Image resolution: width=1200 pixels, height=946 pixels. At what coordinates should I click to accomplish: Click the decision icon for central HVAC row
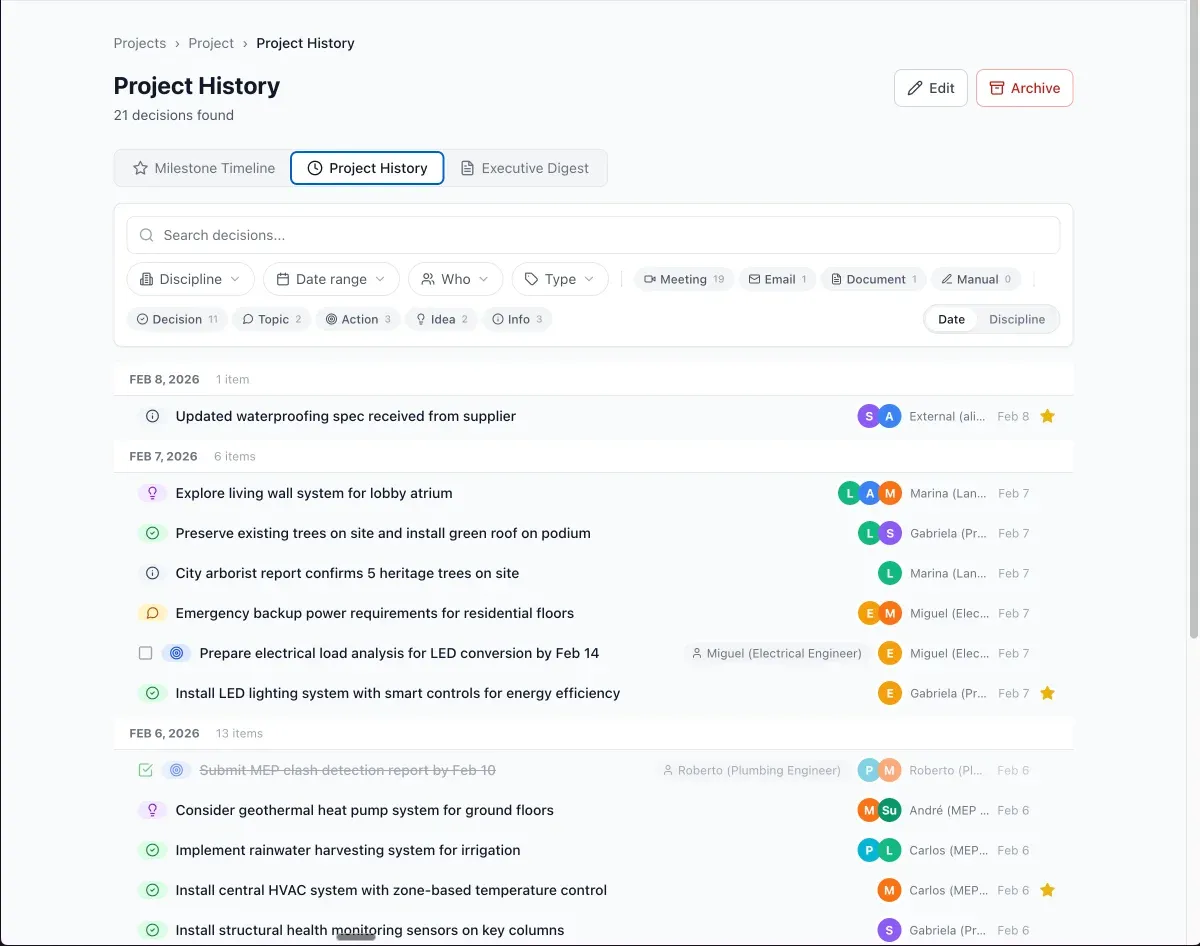click(153, 890)
